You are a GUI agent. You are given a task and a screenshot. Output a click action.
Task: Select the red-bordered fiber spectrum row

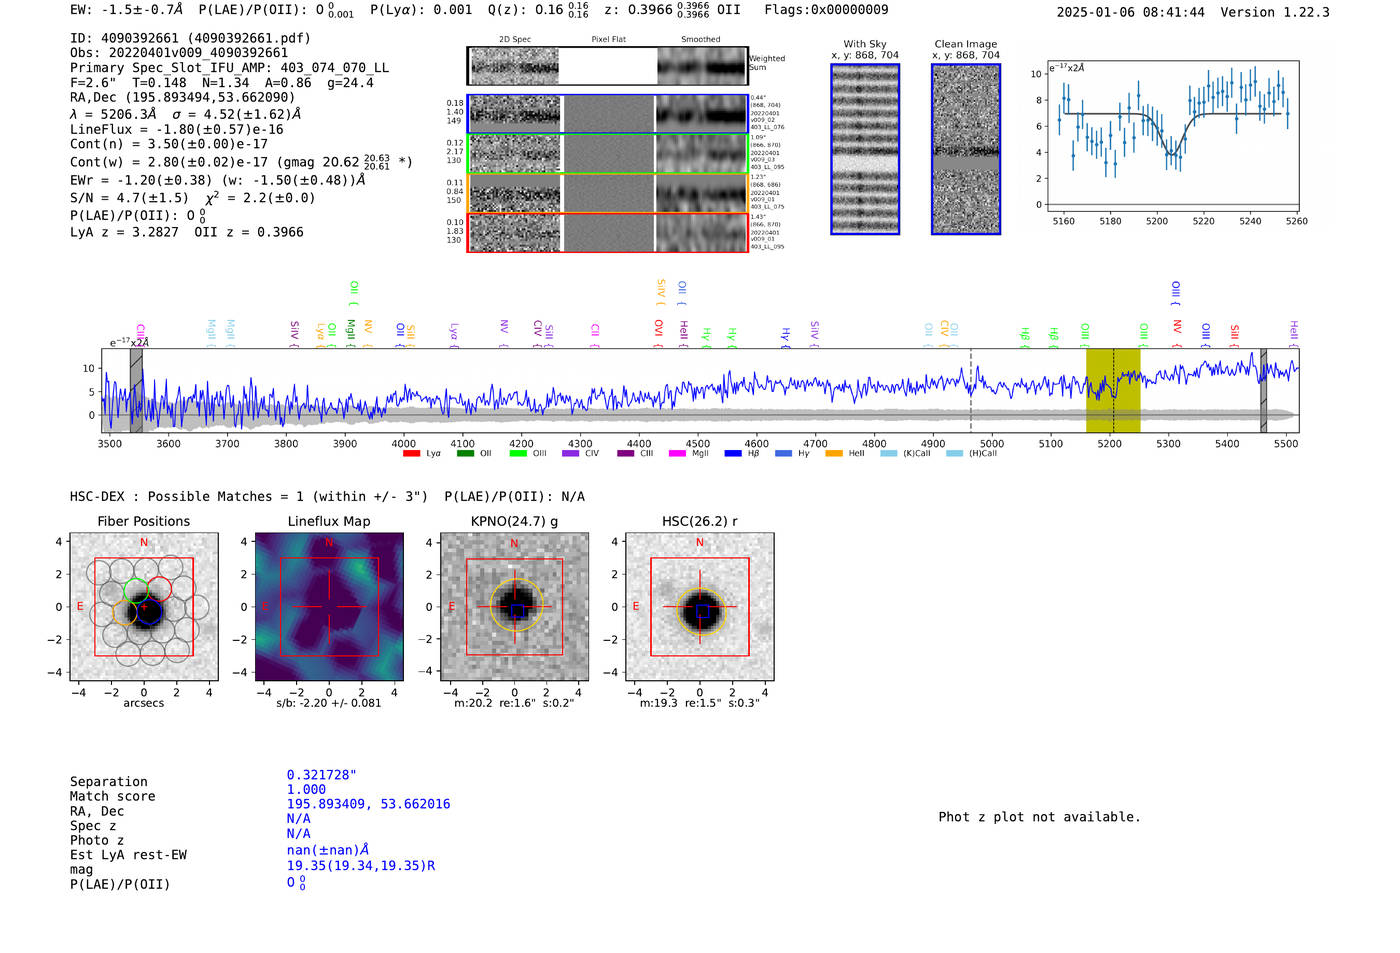point(608,232)
